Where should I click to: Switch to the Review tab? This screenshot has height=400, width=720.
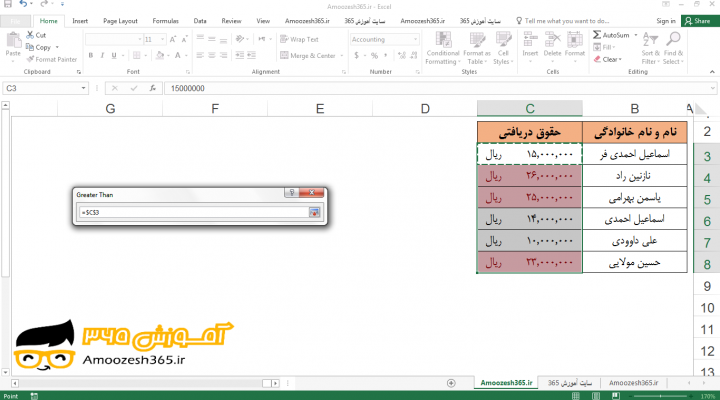[231, 21]
